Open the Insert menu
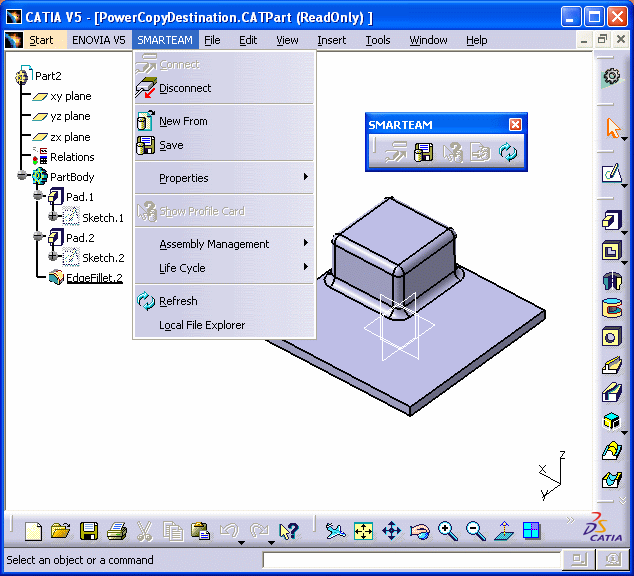This screenshot has height=576, width=634. point(331,40)
